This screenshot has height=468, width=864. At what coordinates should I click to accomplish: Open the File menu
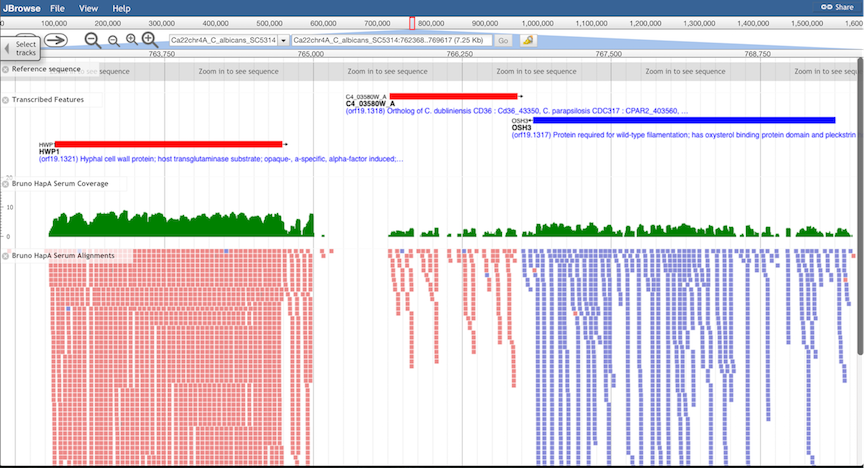point(58,7)
